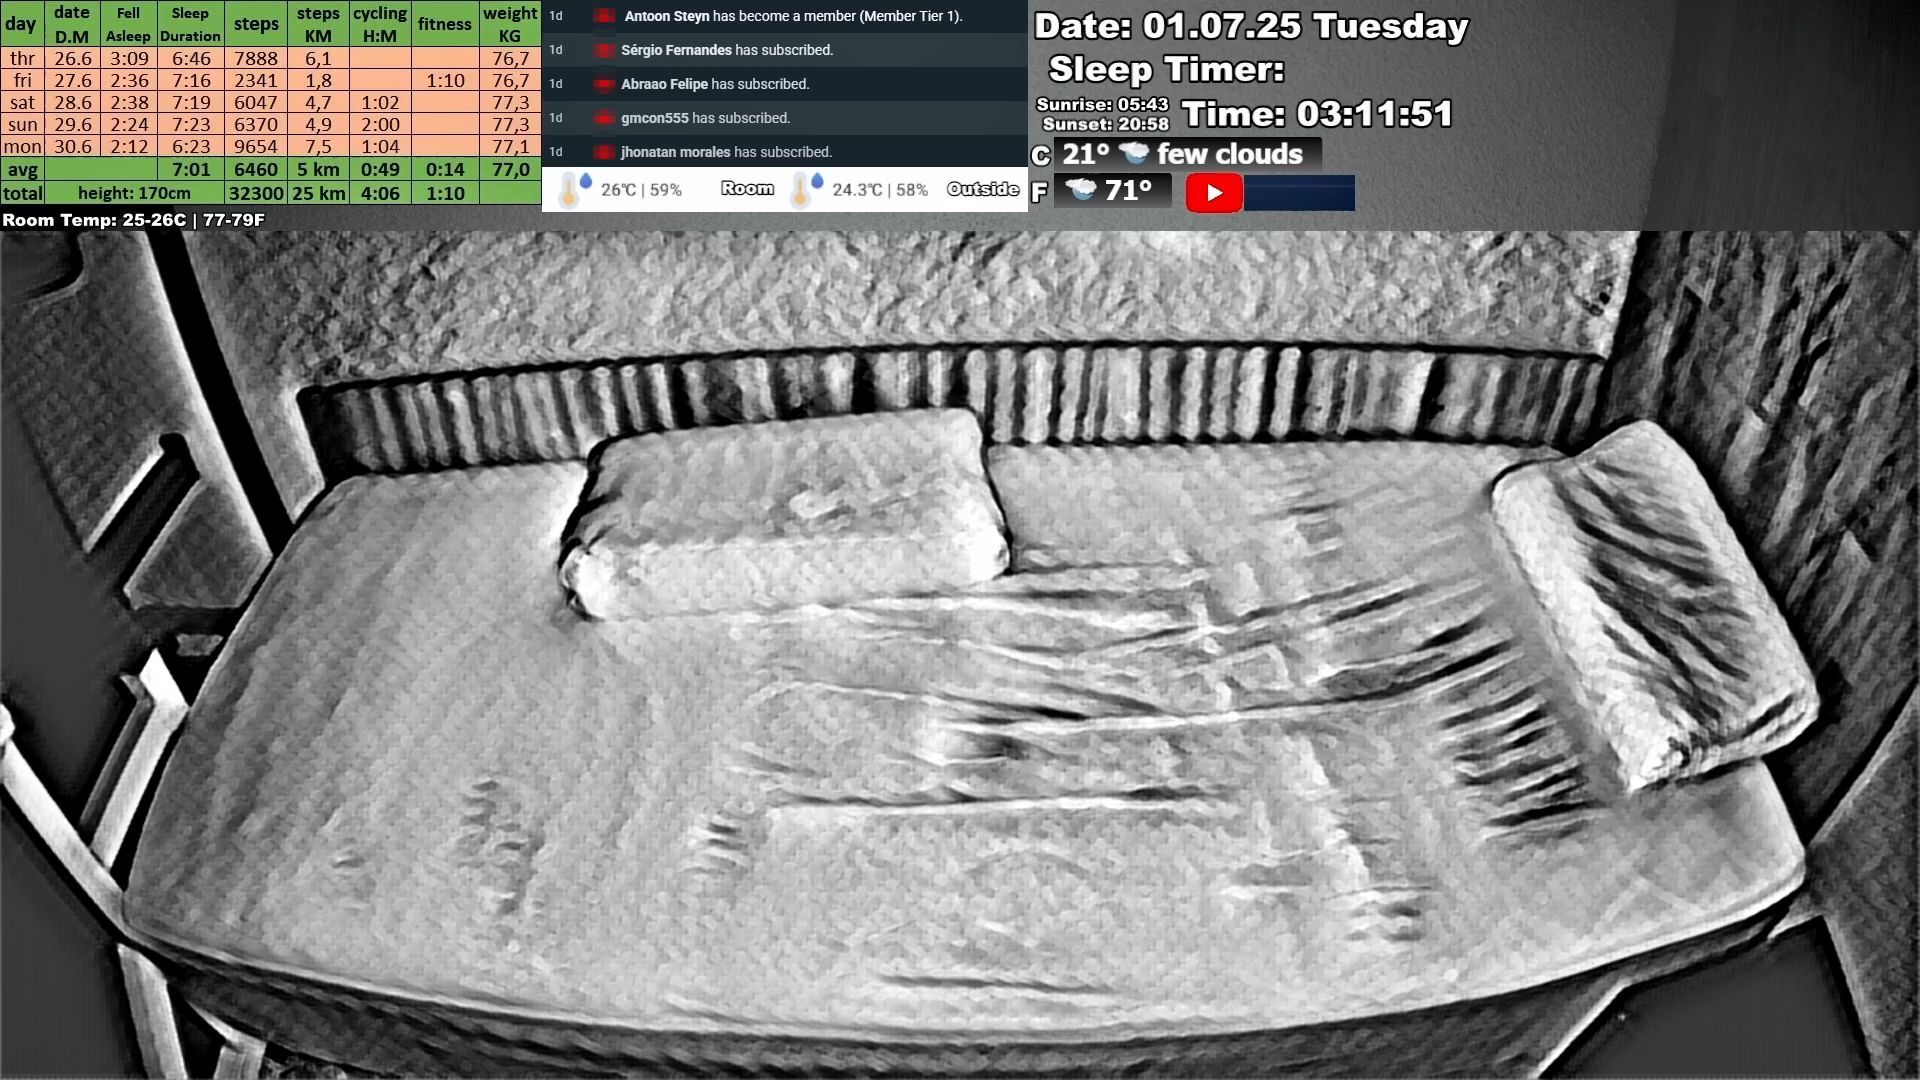The width and height of the screenshot is (1920, 1080).
Task: Select gmcon555 has subscribed row
Action: [x=785, y=118]
